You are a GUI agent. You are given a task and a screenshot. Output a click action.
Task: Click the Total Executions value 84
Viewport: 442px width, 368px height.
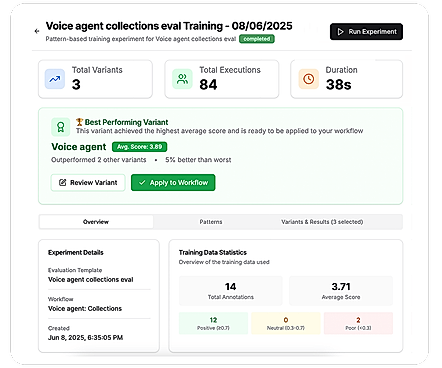(208, 85)
